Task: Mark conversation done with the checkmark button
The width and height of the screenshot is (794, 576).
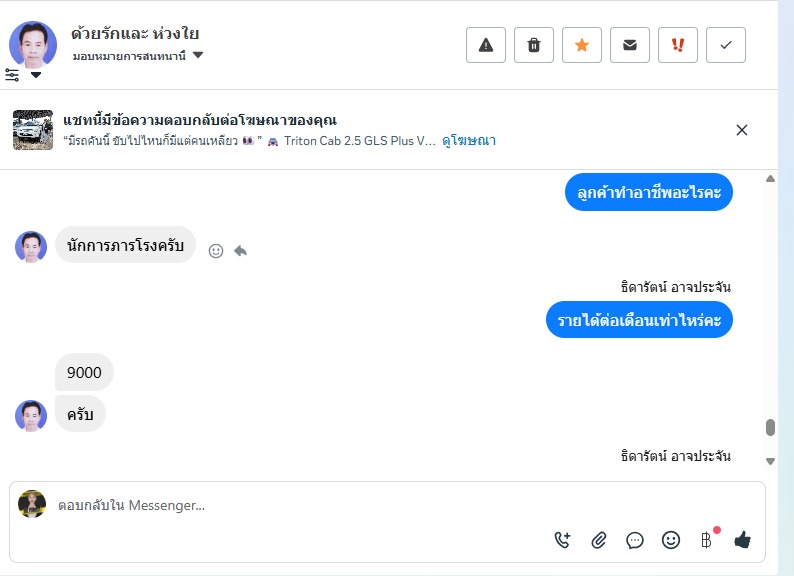Action: 726,45
